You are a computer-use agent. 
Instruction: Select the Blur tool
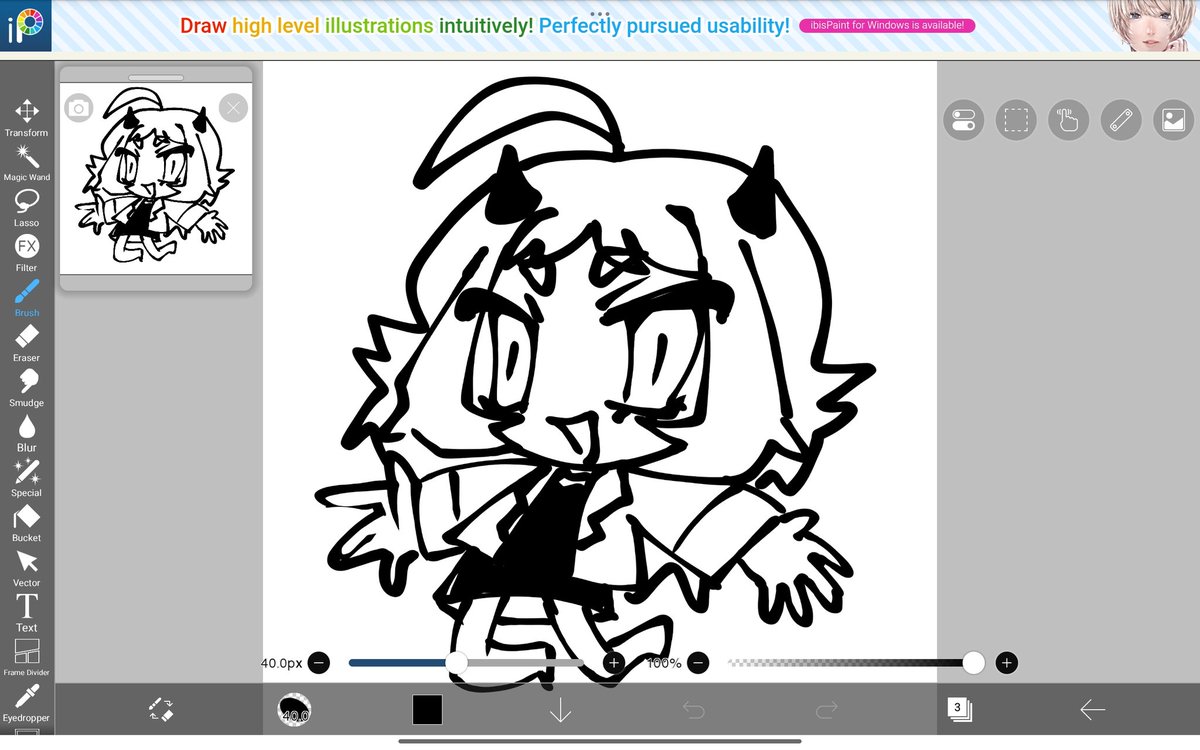(26, 433)
